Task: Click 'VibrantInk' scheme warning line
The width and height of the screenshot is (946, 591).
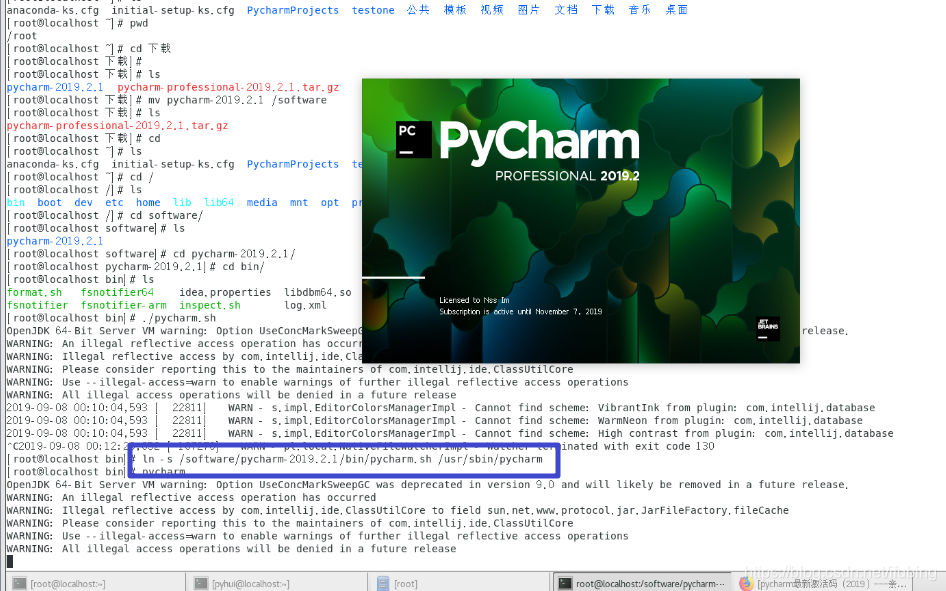Action: tap(440, 408)
